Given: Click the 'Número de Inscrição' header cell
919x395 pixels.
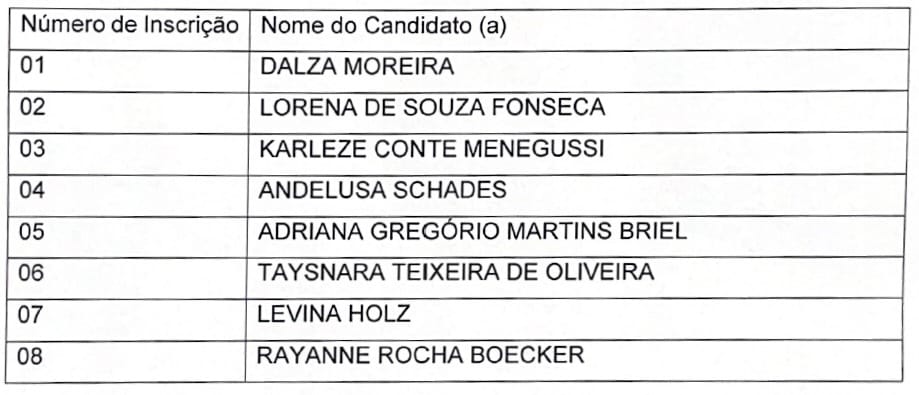Looking at the screenshot, I should point(130,27).
